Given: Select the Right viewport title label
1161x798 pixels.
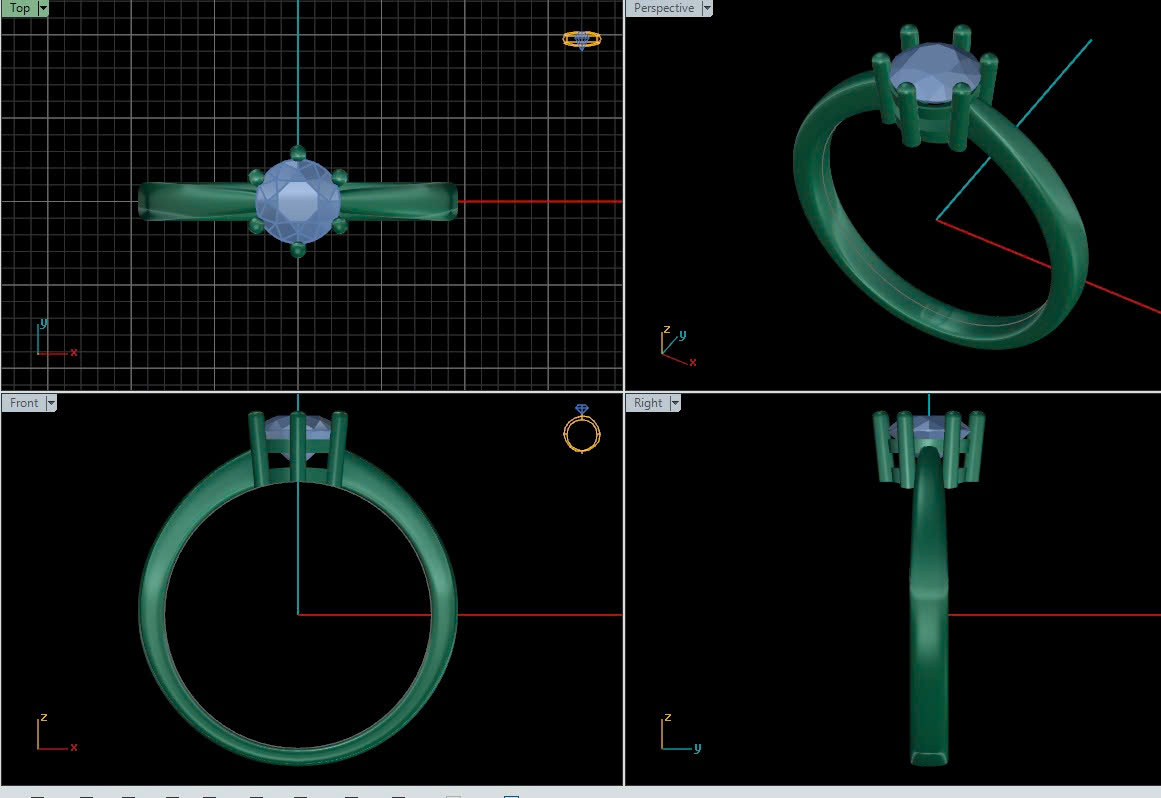Looking at the screenshot, I should click(x=648, y=403).
